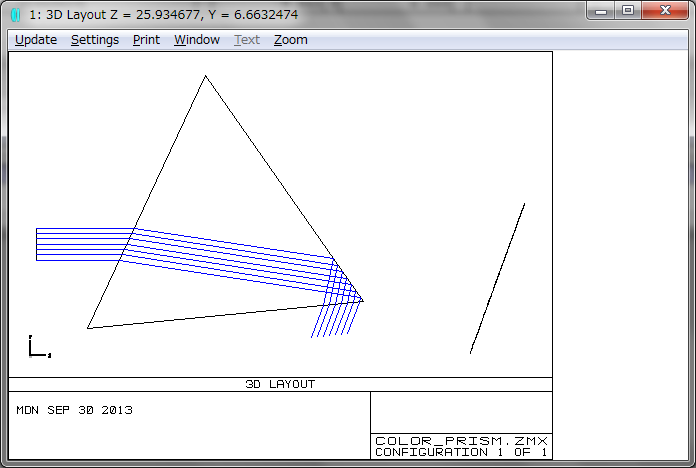Viewport: 696px width, 468px height.
Task: Close the 3D Layout window
Action: tap(664, 11)
